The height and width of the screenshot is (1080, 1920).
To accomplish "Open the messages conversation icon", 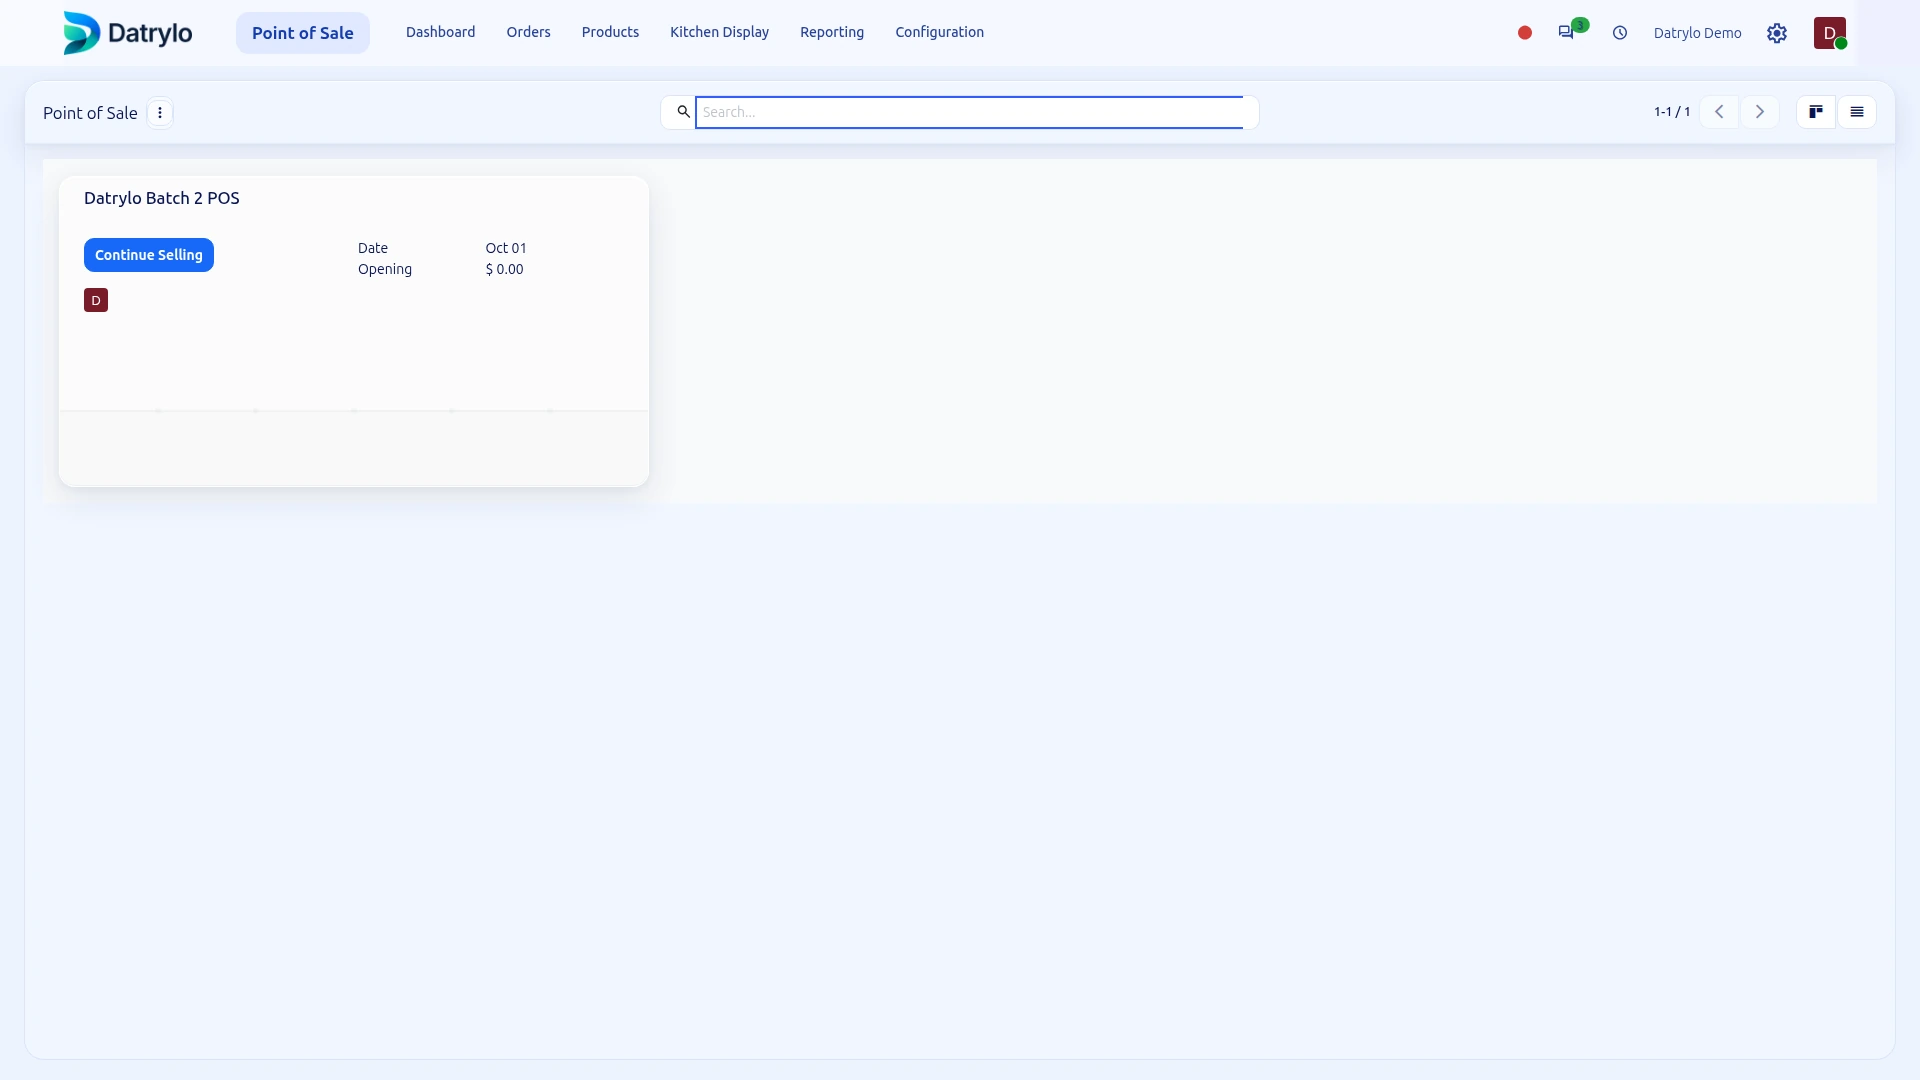I will coord(1566,33).
